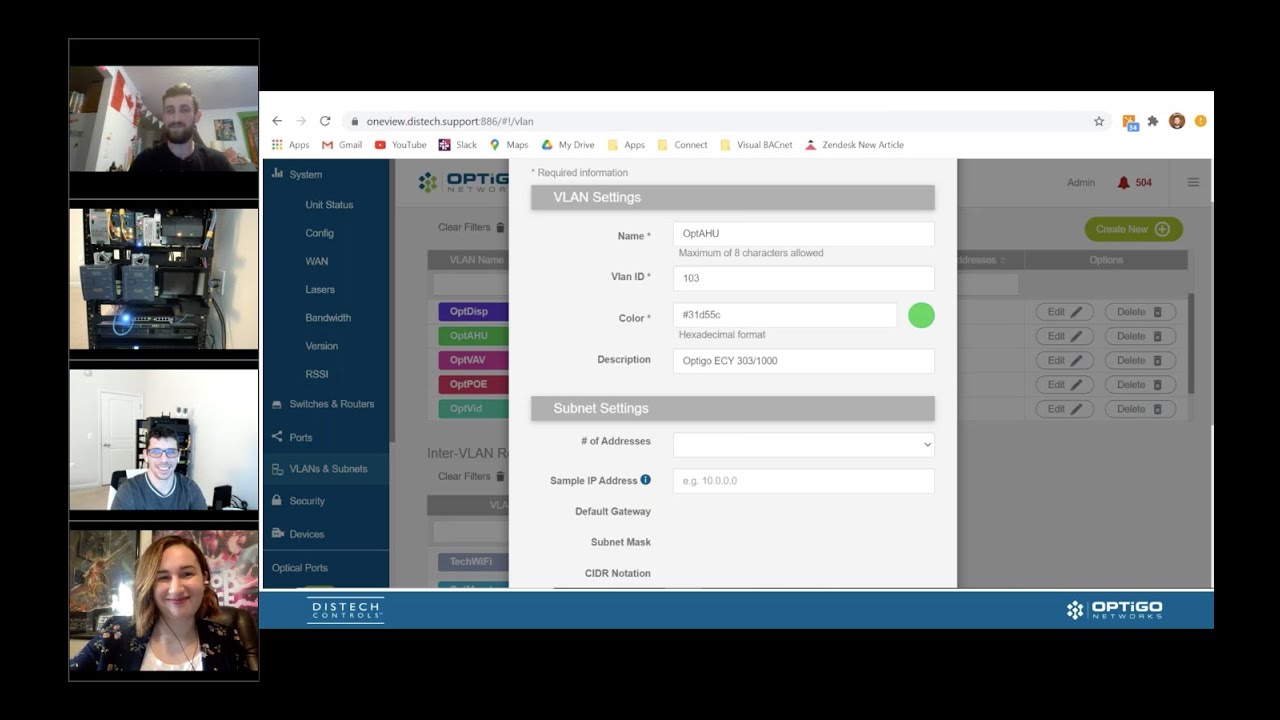Click the Vlan ID input field
This screenshot has height=720, width=1280.
(803, 278)
